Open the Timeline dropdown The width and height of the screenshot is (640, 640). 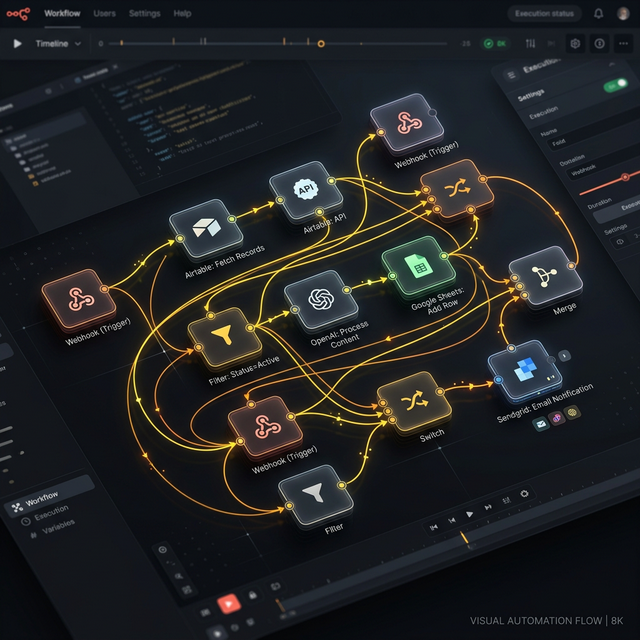click(58, 43)
